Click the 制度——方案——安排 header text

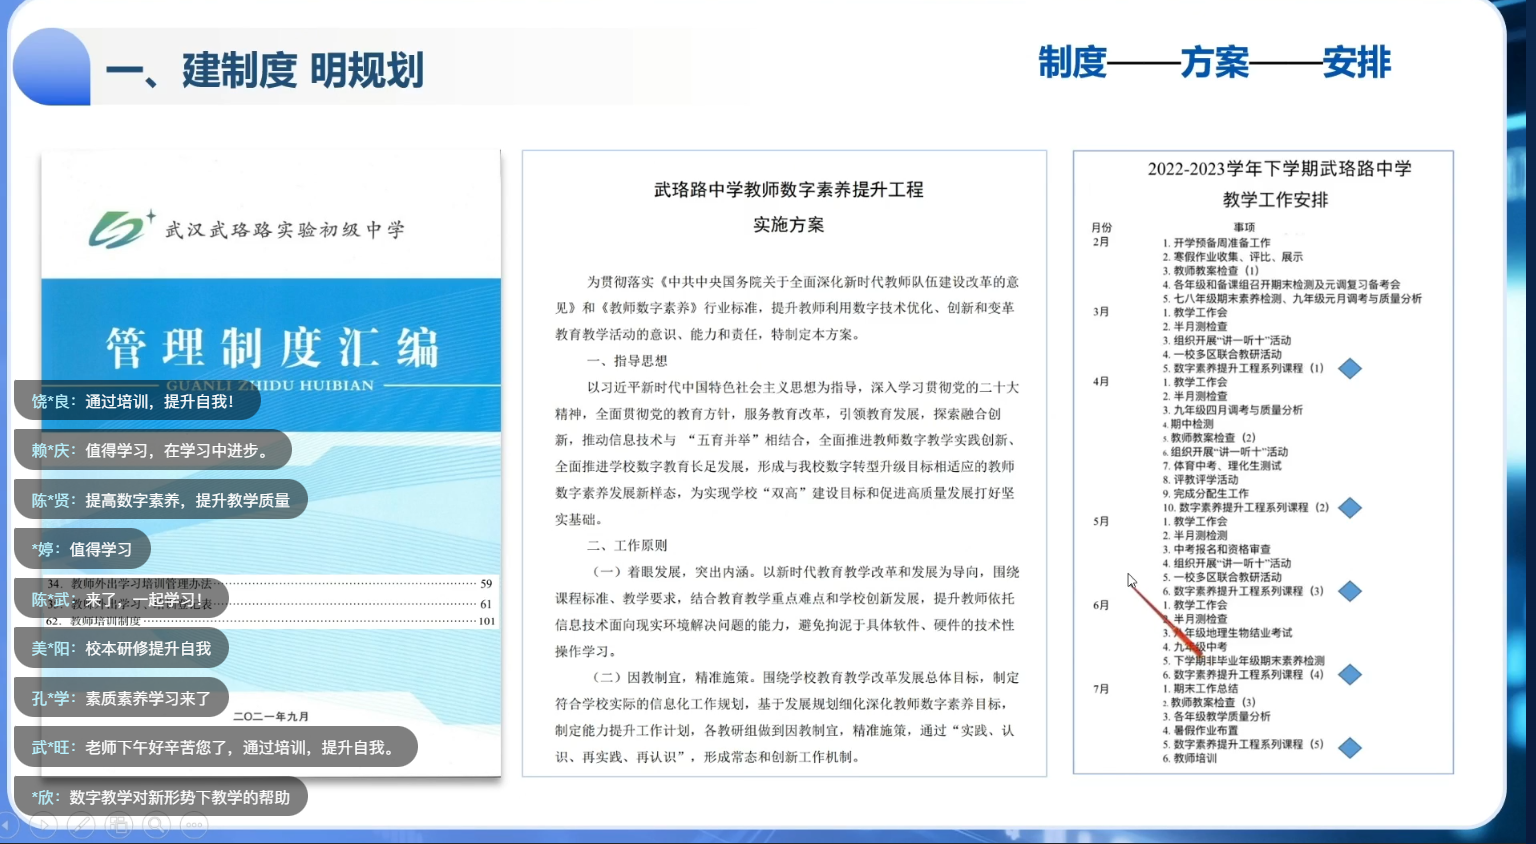[x=1214, y=62]
